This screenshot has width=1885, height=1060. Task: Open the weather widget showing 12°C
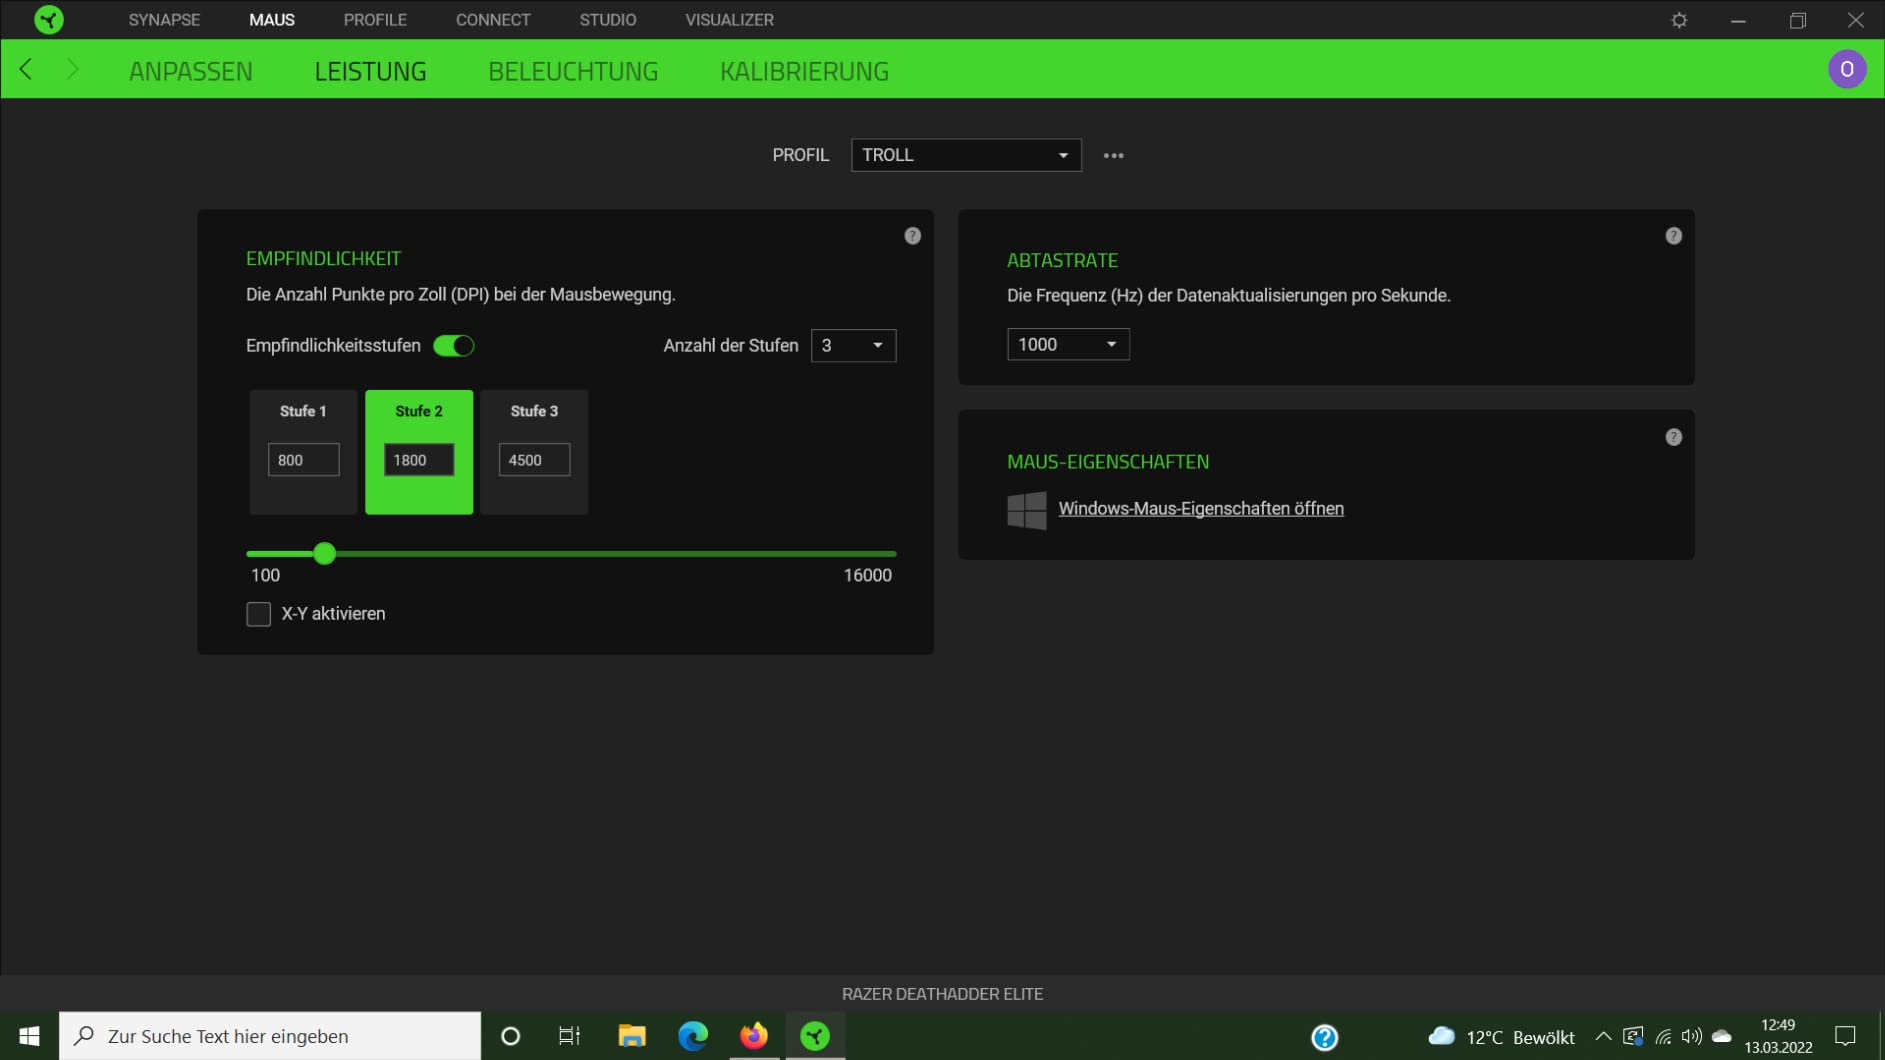click(1501, 1036)
